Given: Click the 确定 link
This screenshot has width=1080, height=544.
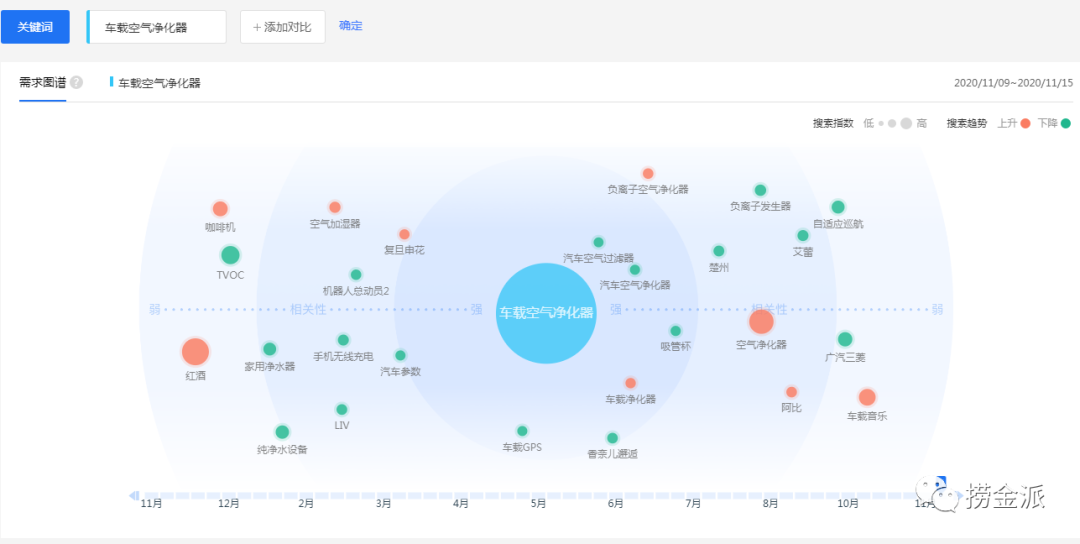Looking at the screenshot, I should [351, 26].
